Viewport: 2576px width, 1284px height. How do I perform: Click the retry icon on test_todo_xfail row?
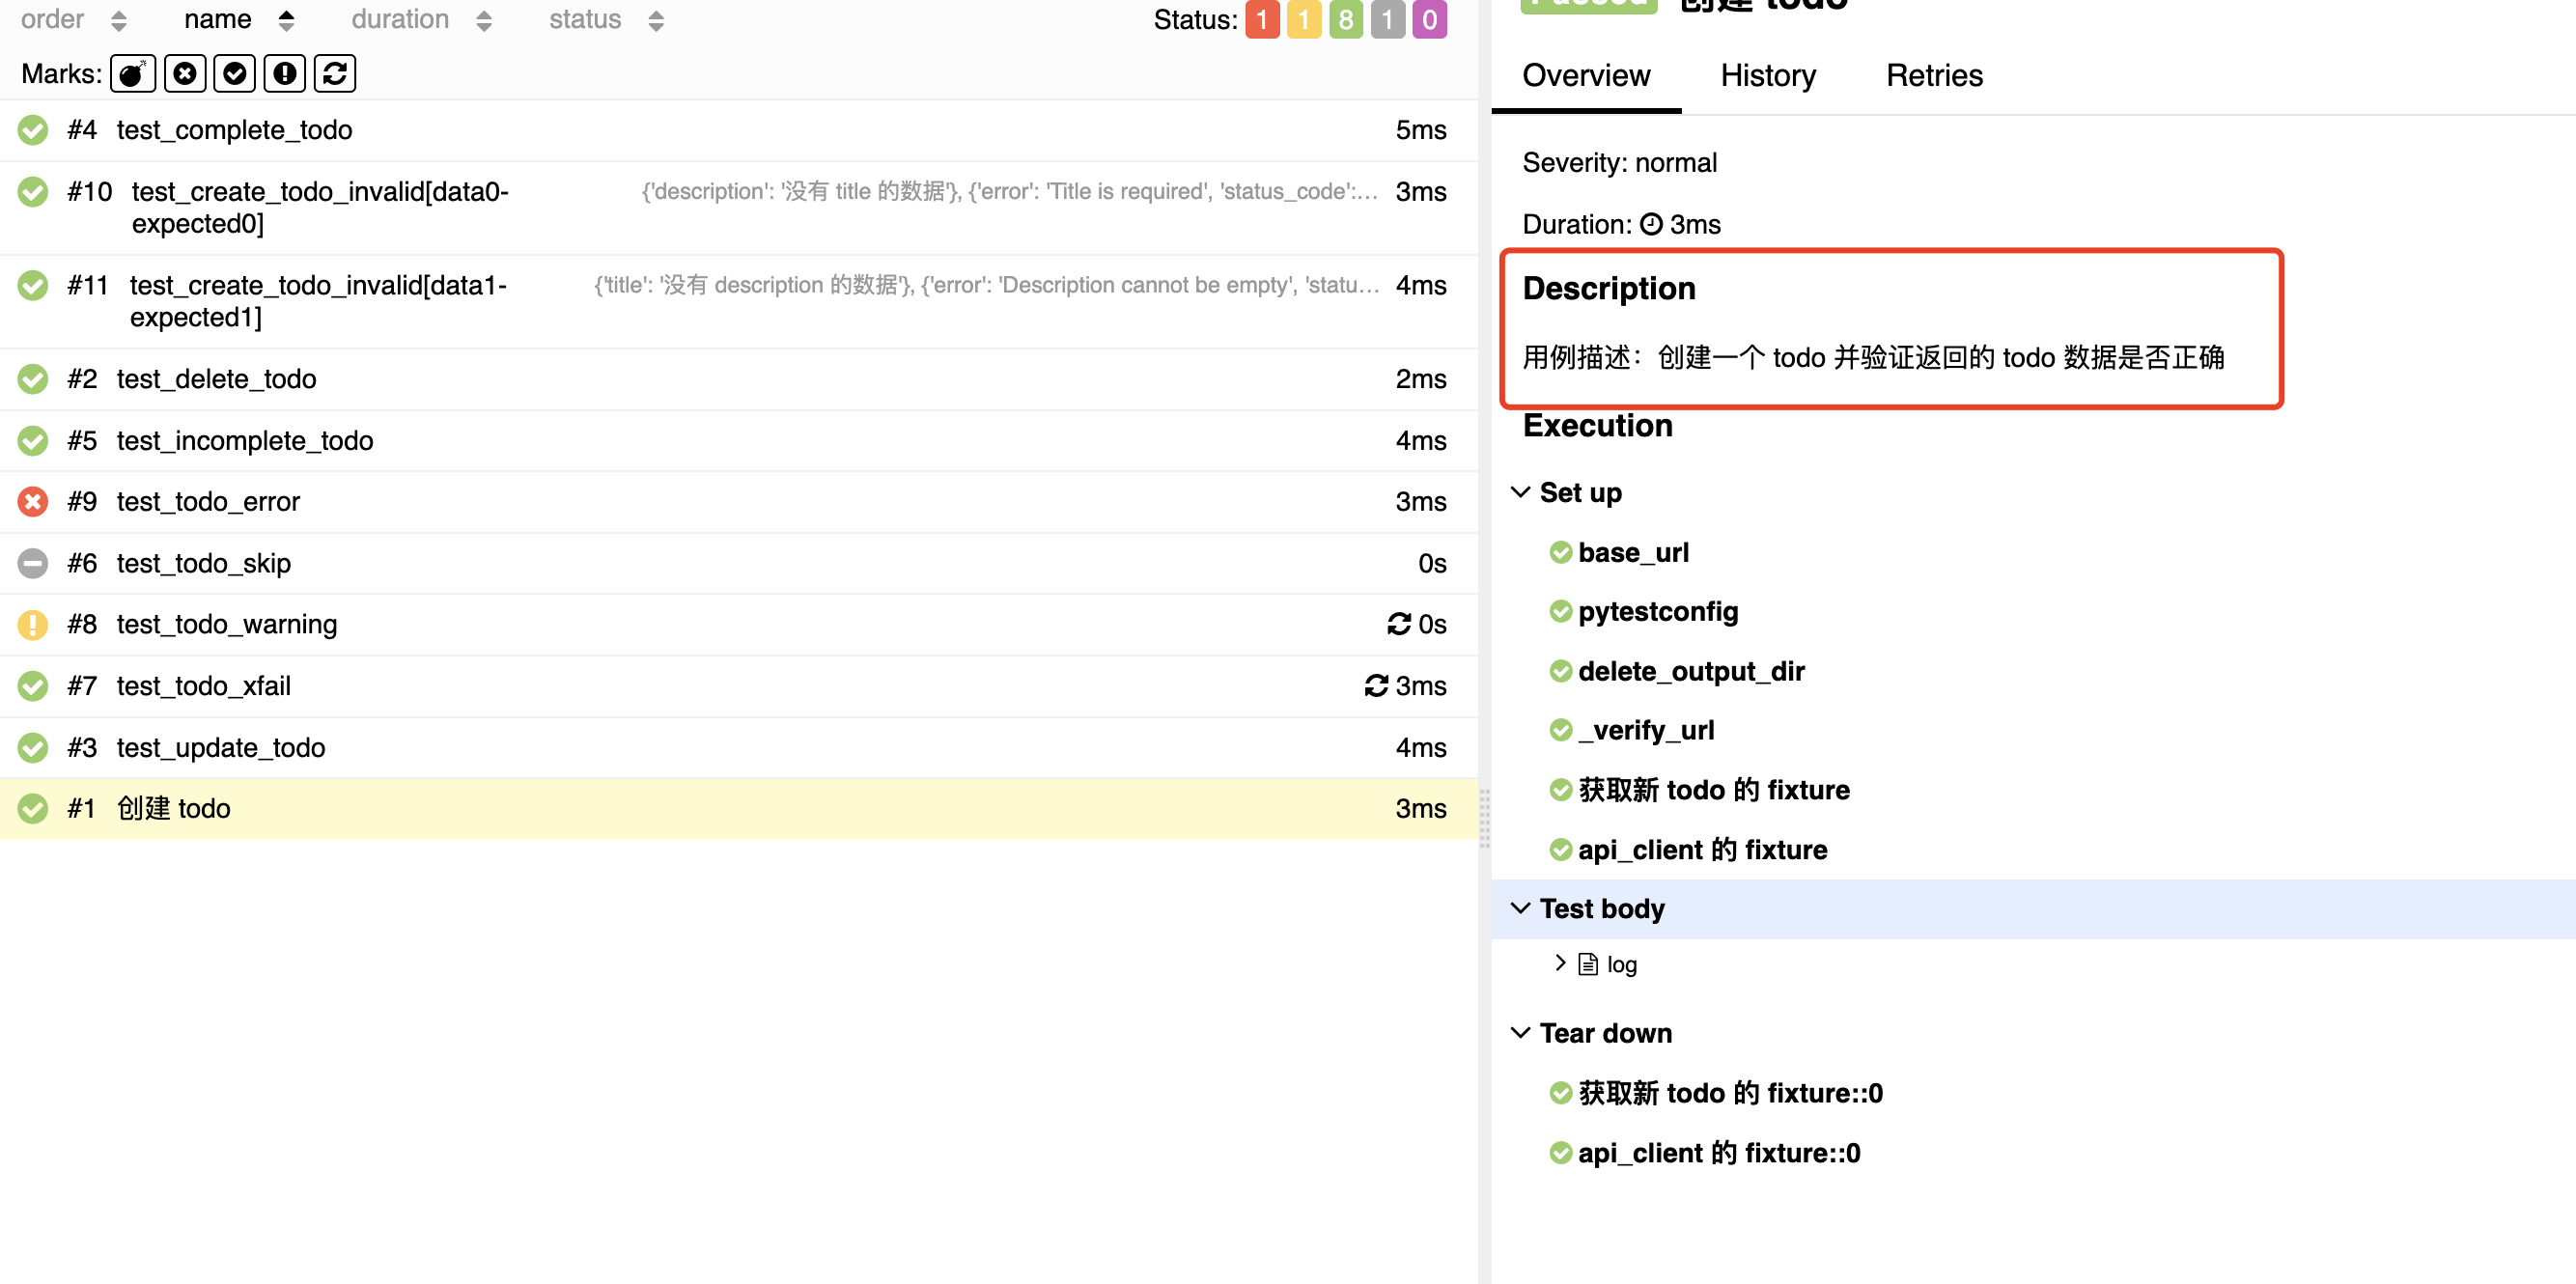[x=1376, y=685]
